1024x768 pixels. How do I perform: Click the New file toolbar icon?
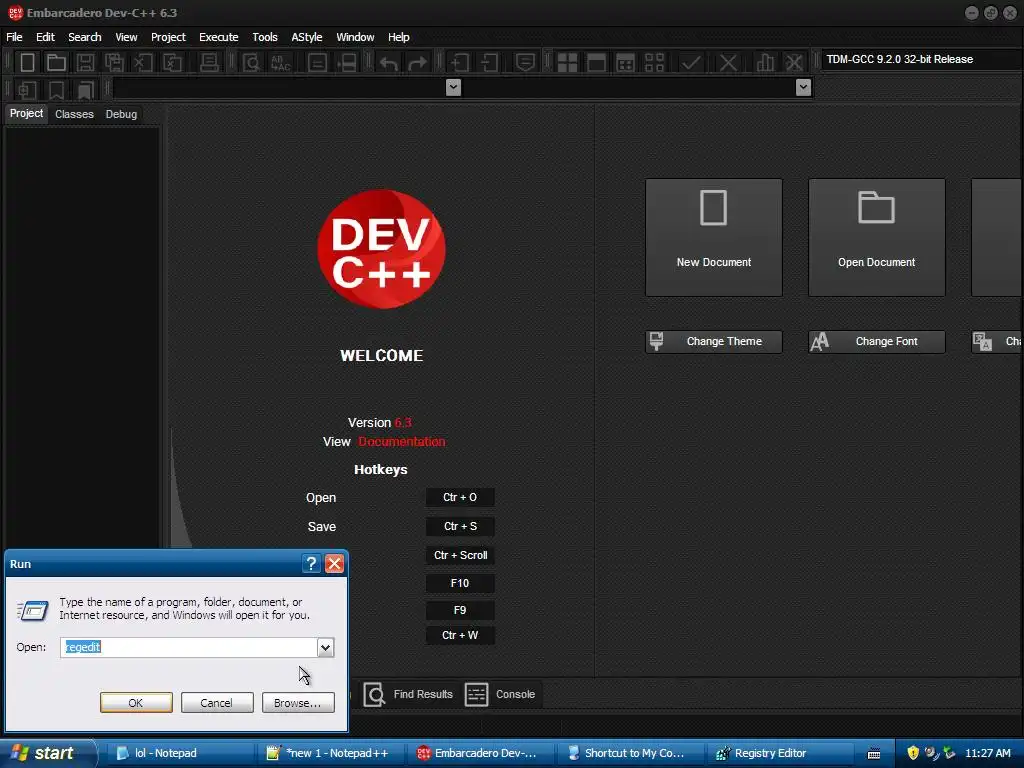click(27, 63)
